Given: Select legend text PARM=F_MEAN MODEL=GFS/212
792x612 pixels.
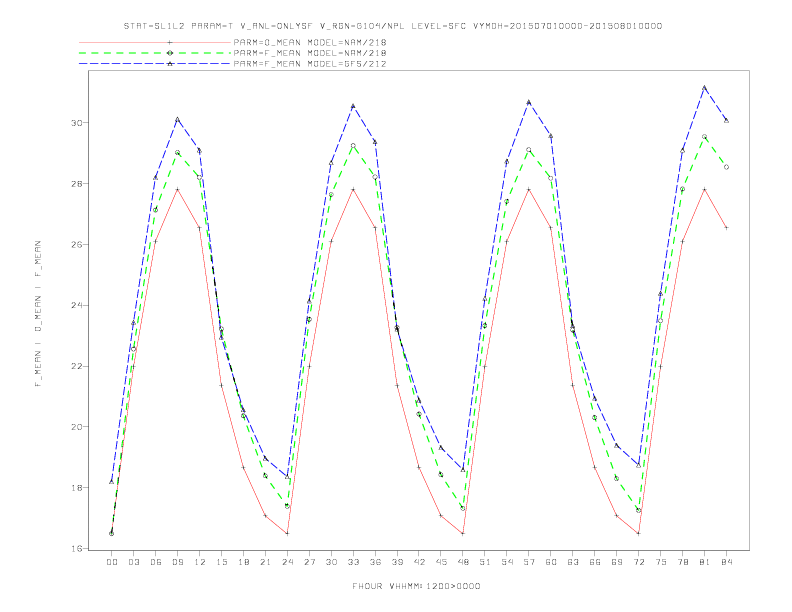Looking at the screenshot, I should click(310, 64).
